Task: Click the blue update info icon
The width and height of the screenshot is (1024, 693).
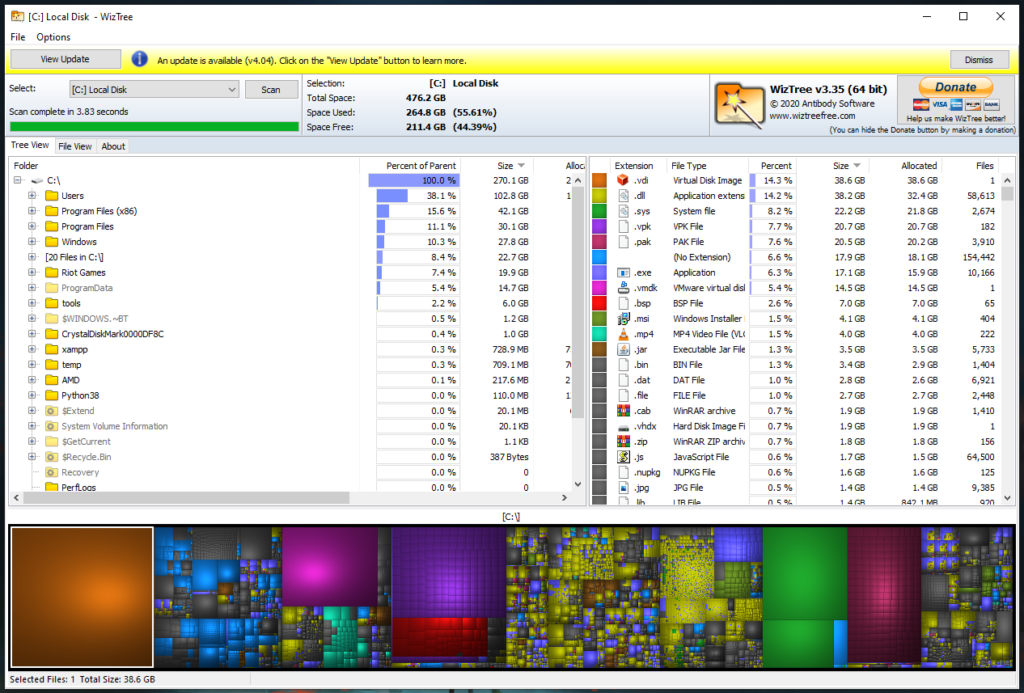Action: [x=140, y=59]
